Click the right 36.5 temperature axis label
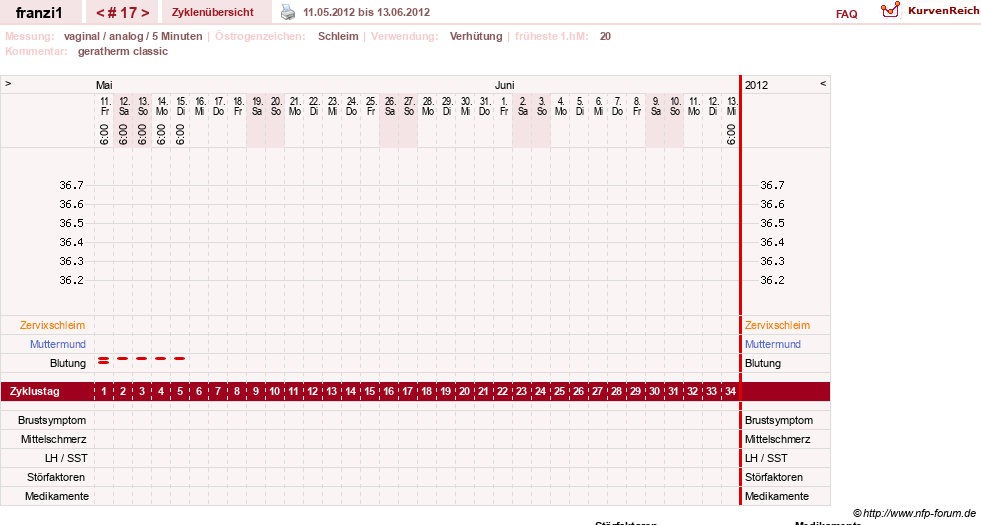The height and width of the screenshot is (525, 981). coord(772,223)
